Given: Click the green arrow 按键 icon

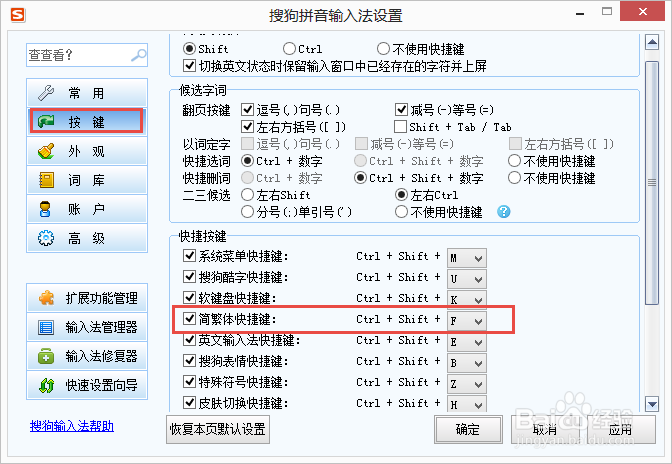Looking at the screenshot, I should click(46, 122).
